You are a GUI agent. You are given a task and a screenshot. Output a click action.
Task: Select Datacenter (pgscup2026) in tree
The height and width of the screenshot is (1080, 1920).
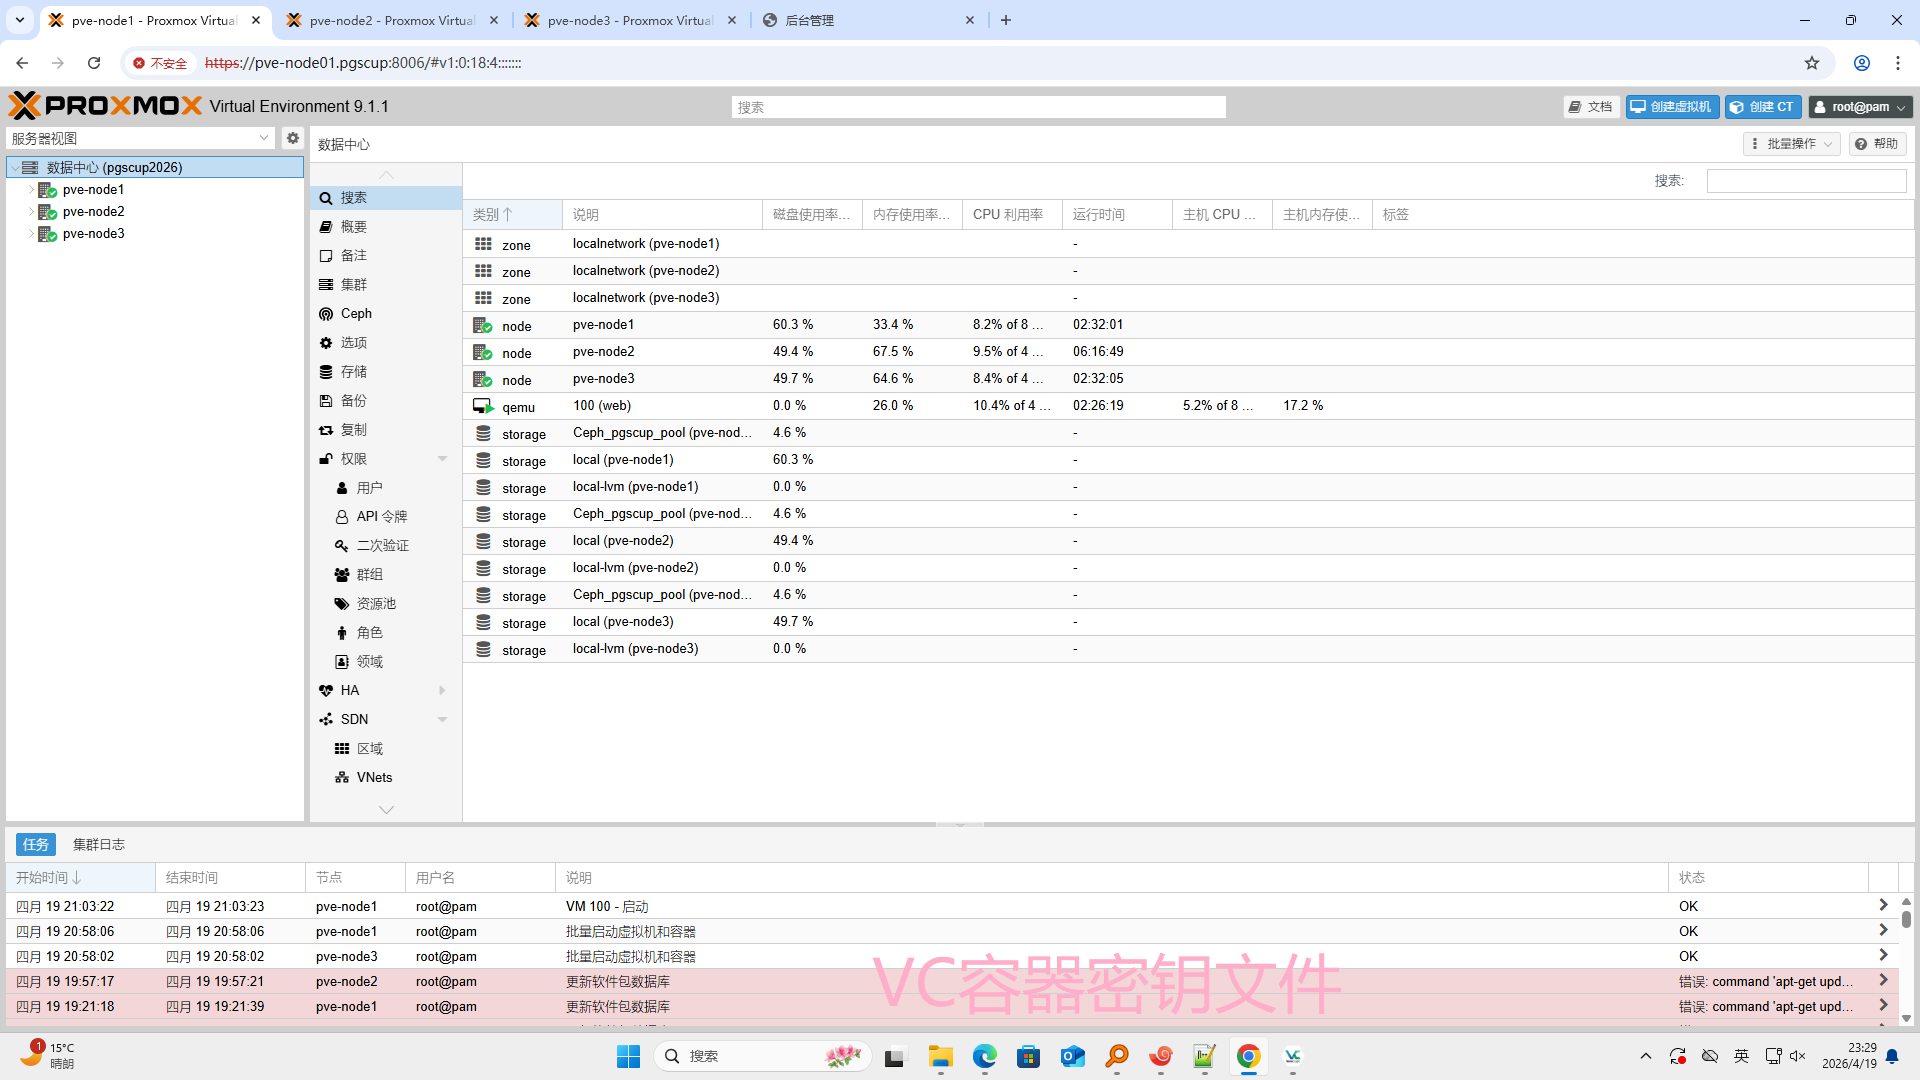coord(155,167)
